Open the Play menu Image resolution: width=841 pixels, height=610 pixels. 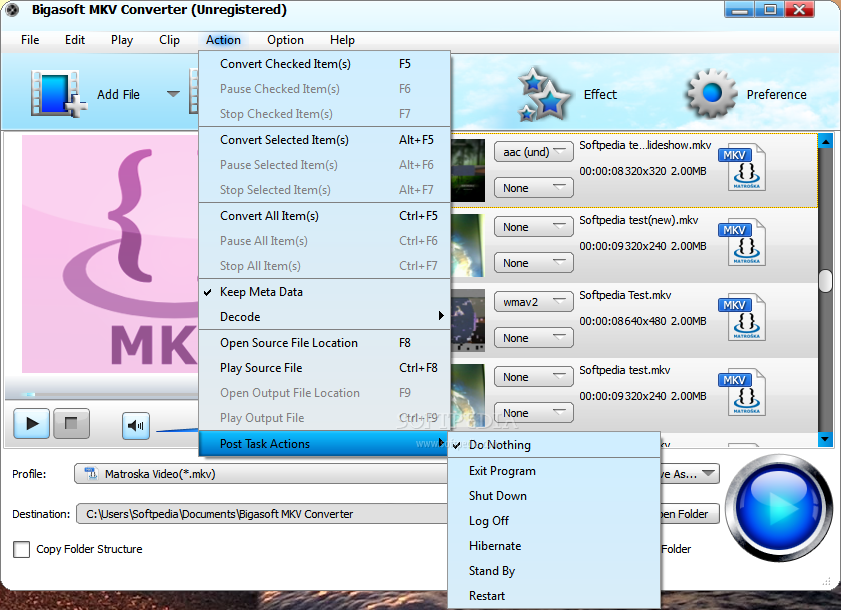point(122,40)
